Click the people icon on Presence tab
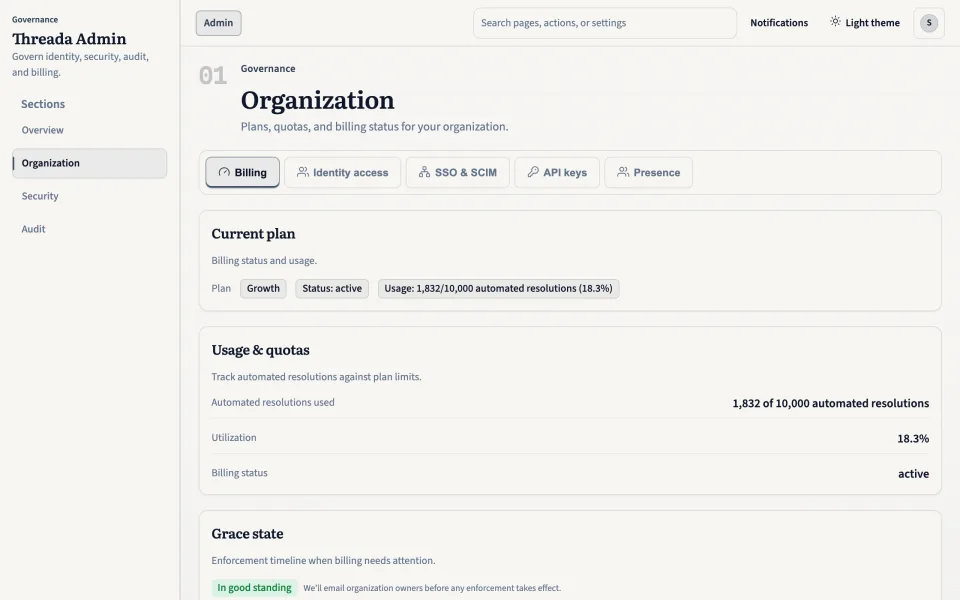 point(623,172)
